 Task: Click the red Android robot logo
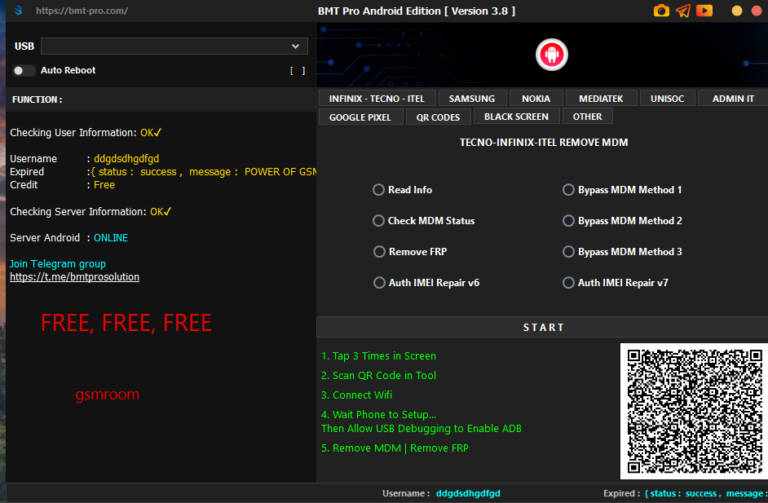(x=552, y=54)
